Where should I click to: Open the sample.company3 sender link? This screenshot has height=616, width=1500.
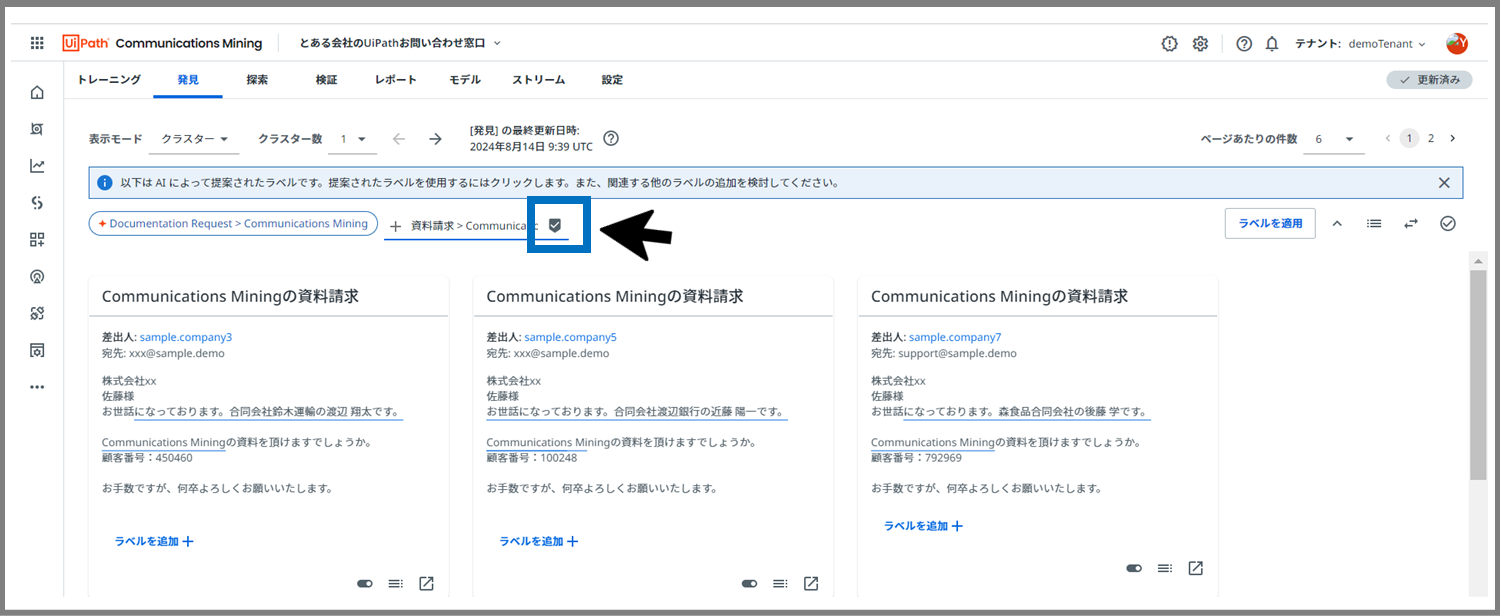(186, 337)
